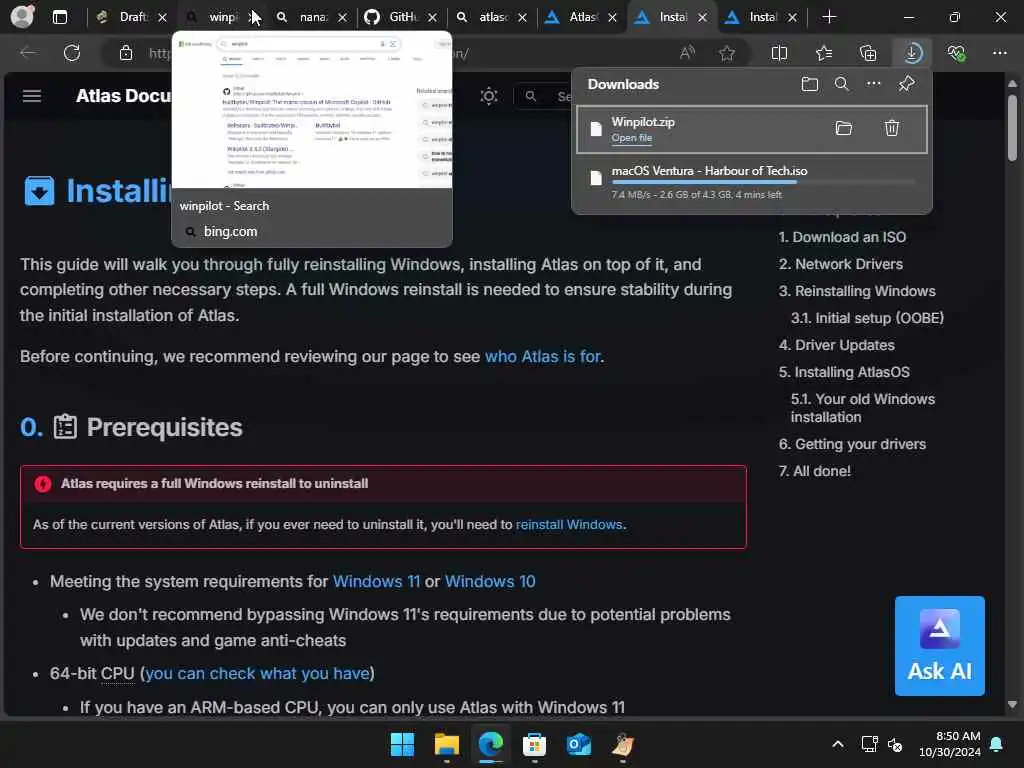1024x768 pixels.
Task: Delete the Winpilot.zip download entry
Action: 891,128
